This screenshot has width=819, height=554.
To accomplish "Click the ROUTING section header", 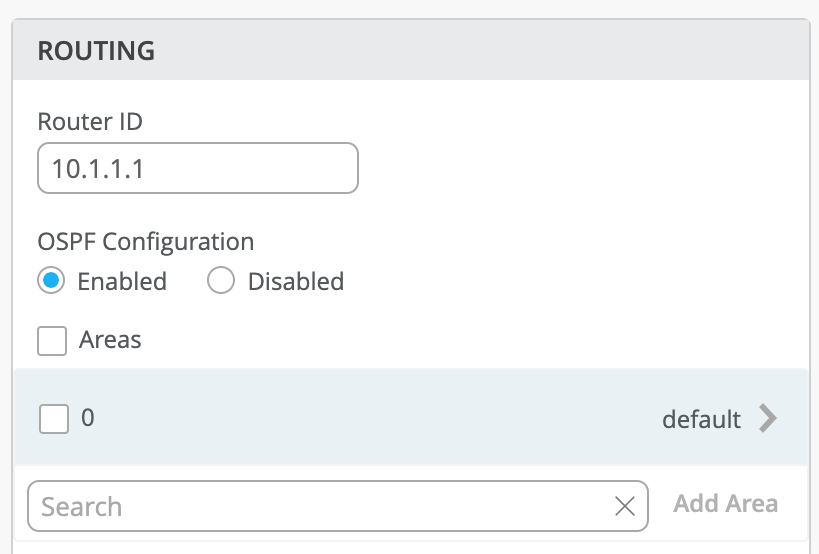I will pos(96,51).
